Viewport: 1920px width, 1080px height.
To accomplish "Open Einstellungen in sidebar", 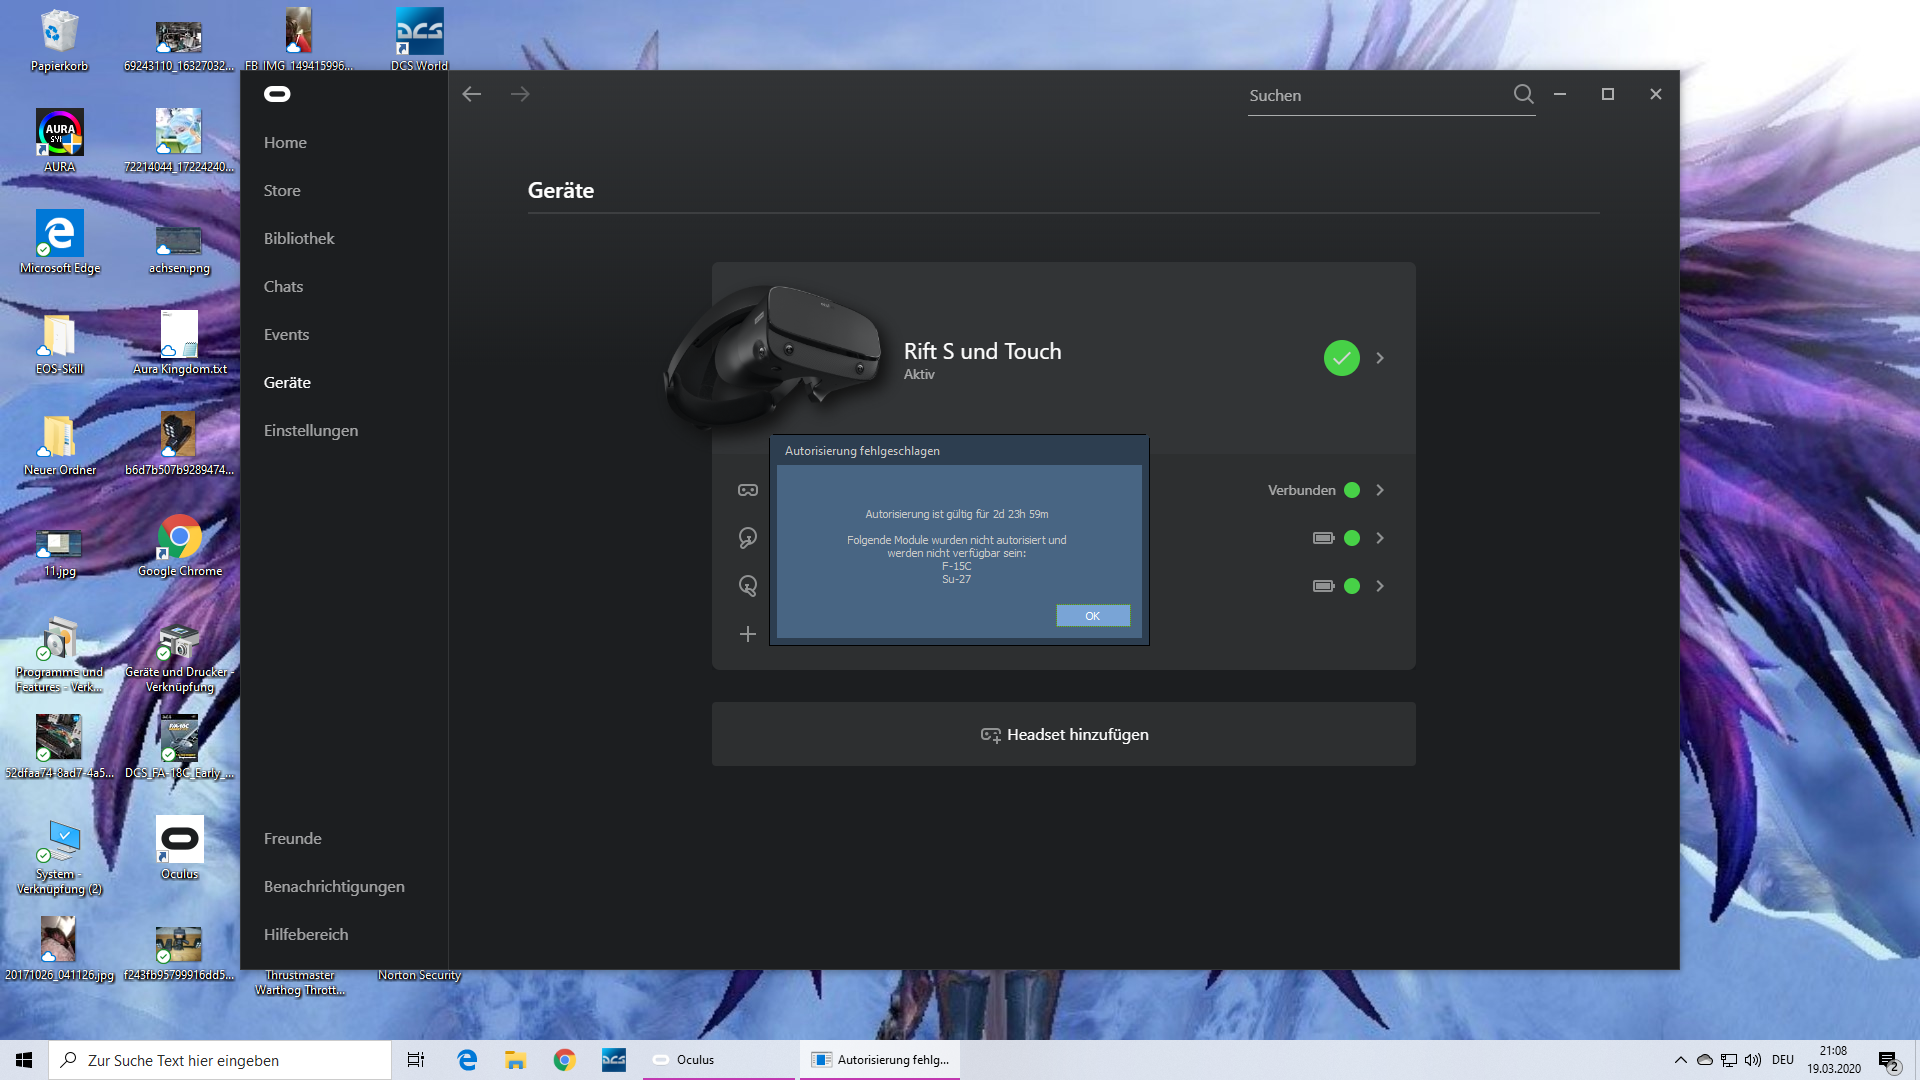I will tap(311, 431).
